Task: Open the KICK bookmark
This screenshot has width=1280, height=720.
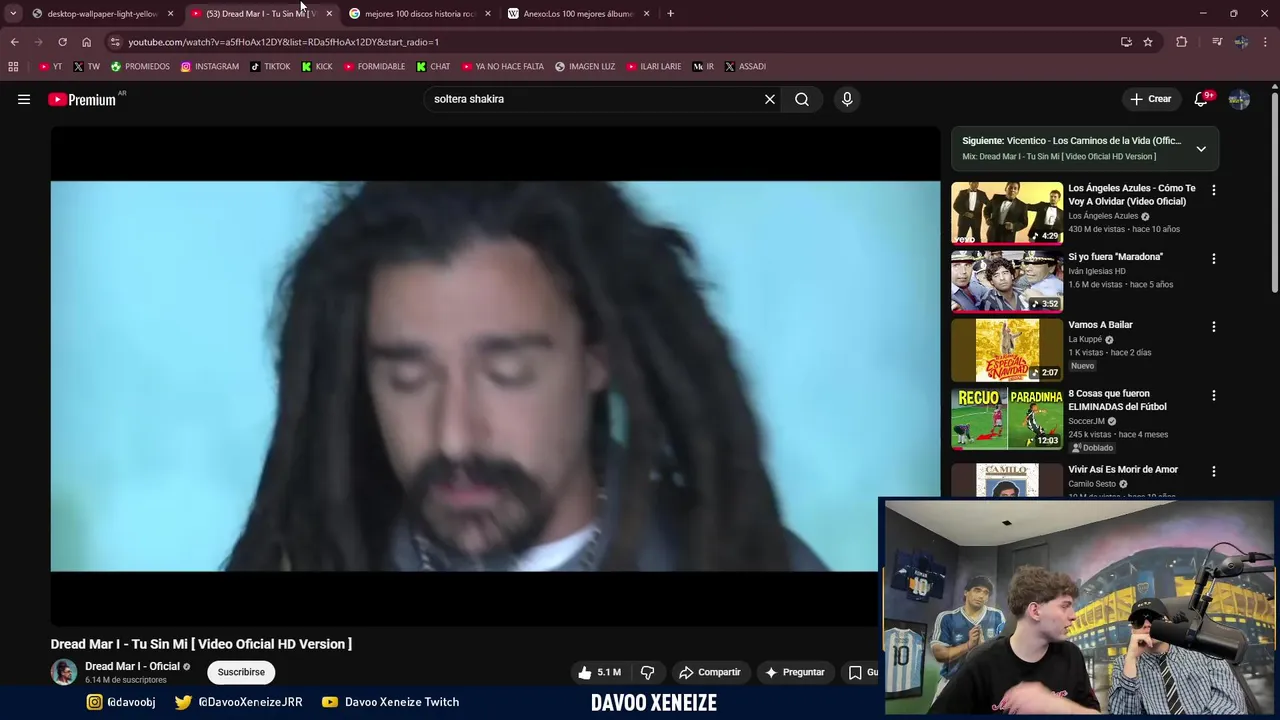Action: (317, 67)
